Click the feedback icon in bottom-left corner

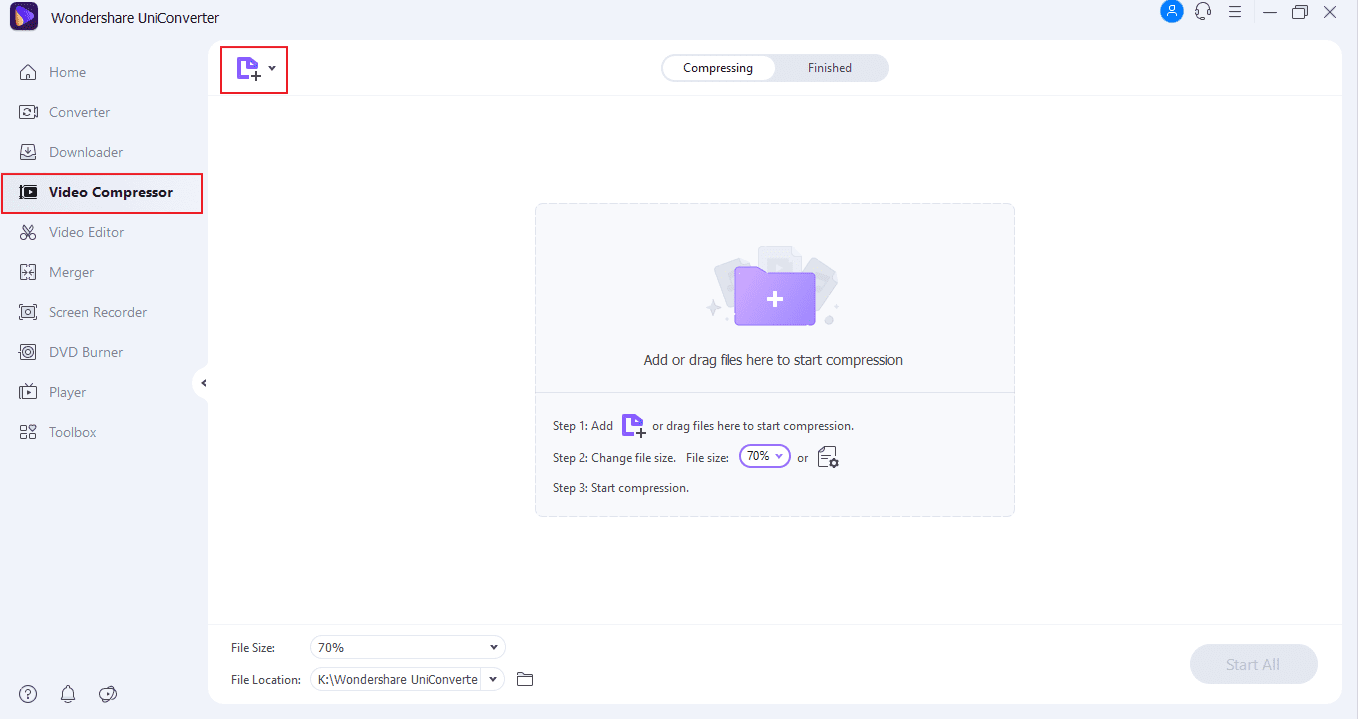point(108,694)
